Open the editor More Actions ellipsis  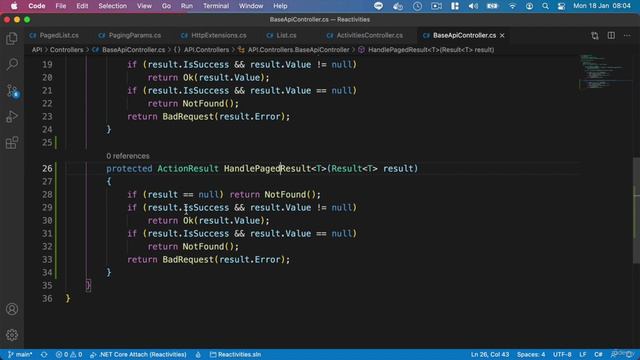[x=627, y=36]
